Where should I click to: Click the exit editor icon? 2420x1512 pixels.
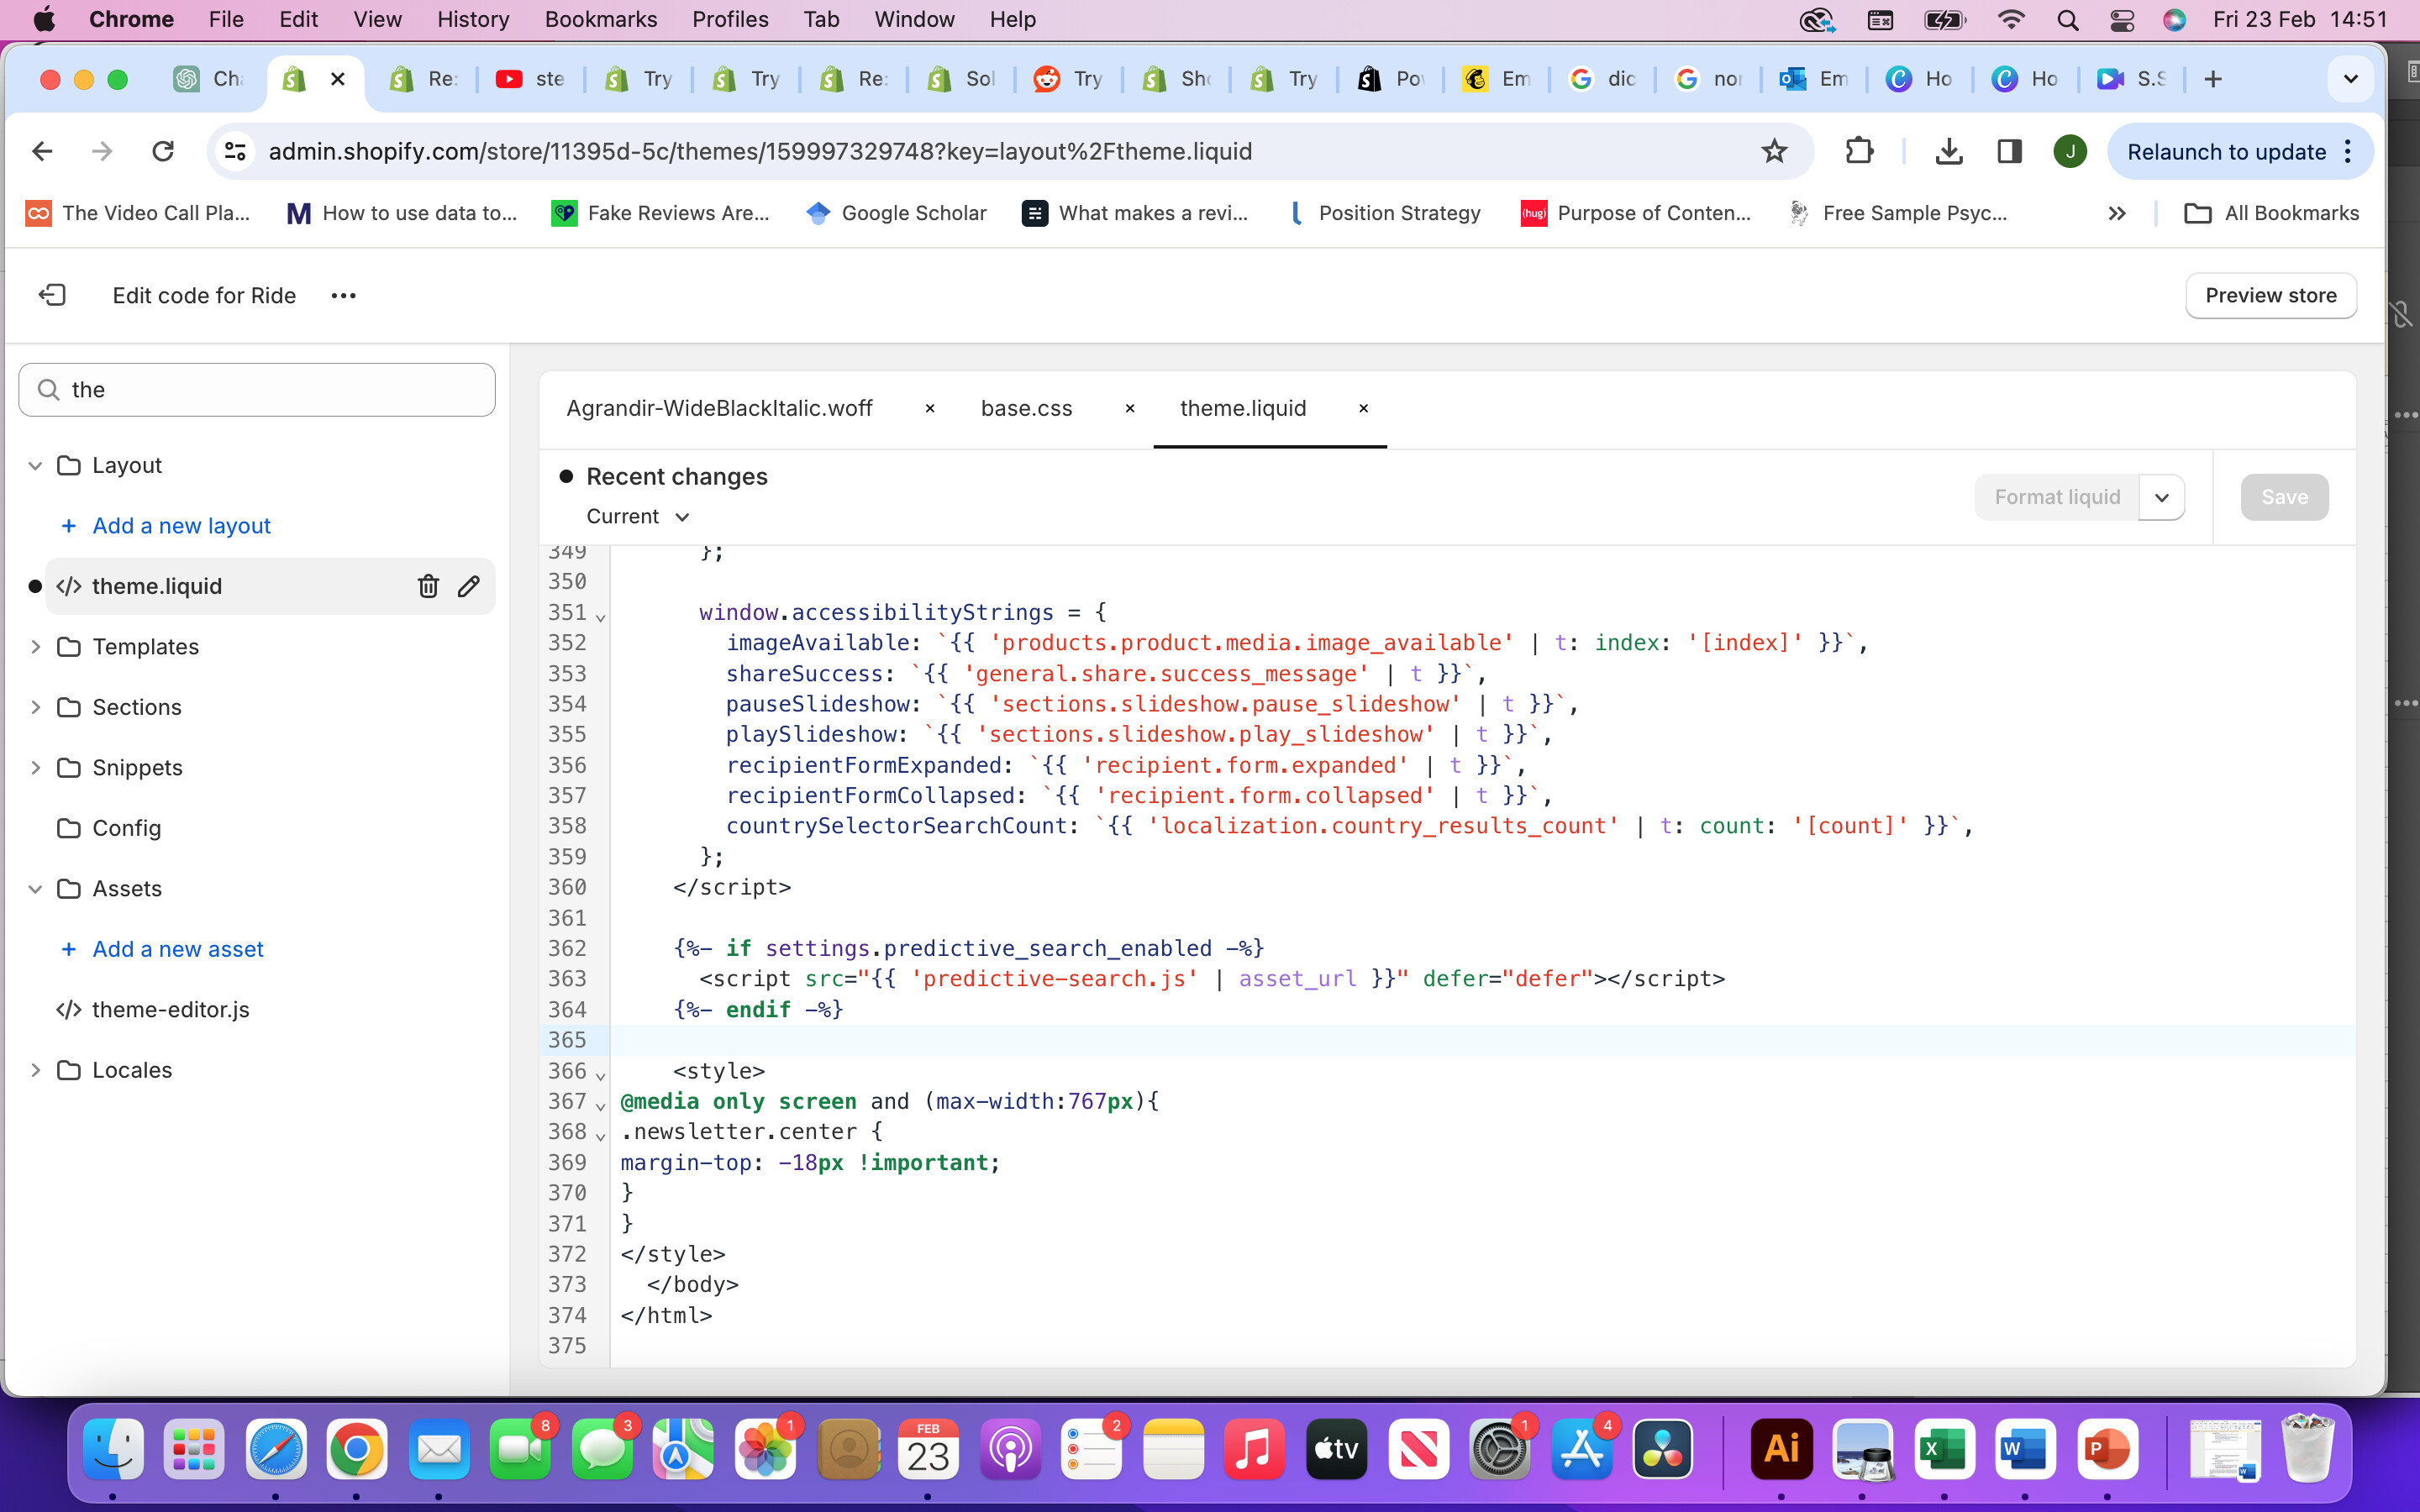pos(52,295)
